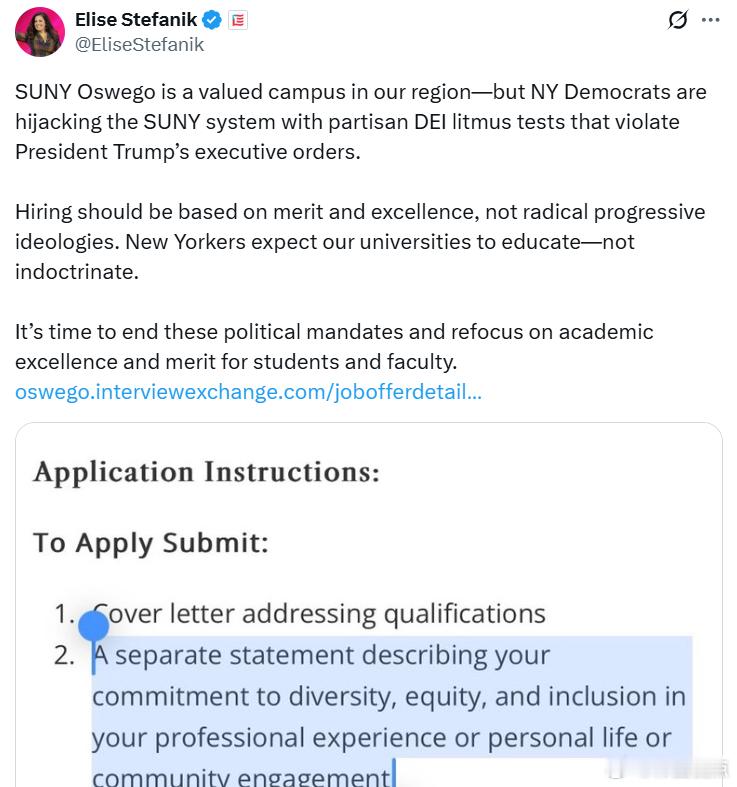The width and height of the screenshot is (737, 787).
Task: Click the Elise Stefanik display name
Action: (136, 20)
